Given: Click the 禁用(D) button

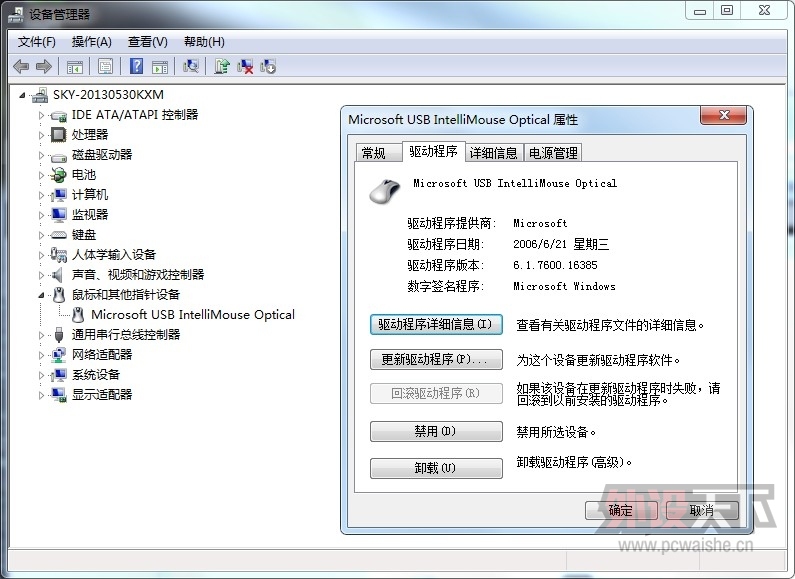Looking at the screenshot, I should click(x=436, y=431).
